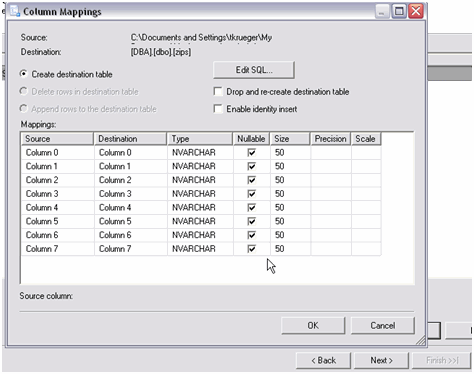Open Type dropdown cell NVARCHAR for Column 7
The image size is (474, 374).
click(x=200, y=249)
